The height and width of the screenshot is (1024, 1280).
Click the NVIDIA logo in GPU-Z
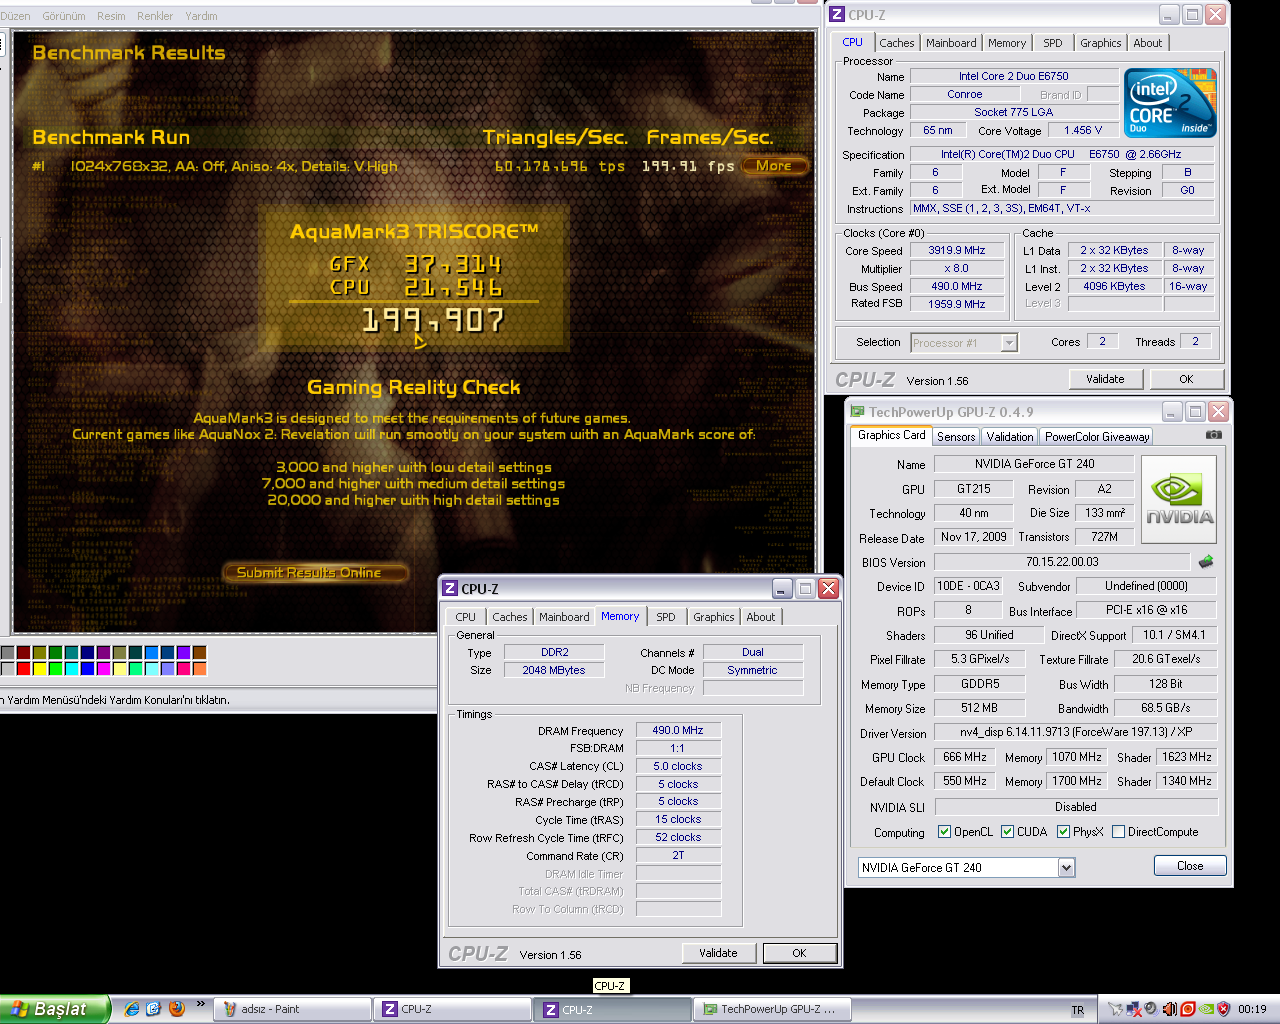1179,500
